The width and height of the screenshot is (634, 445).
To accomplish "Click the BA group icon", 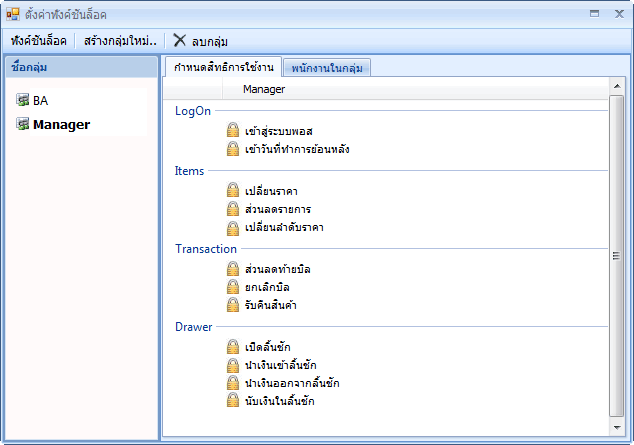I will tap(23, 101).
